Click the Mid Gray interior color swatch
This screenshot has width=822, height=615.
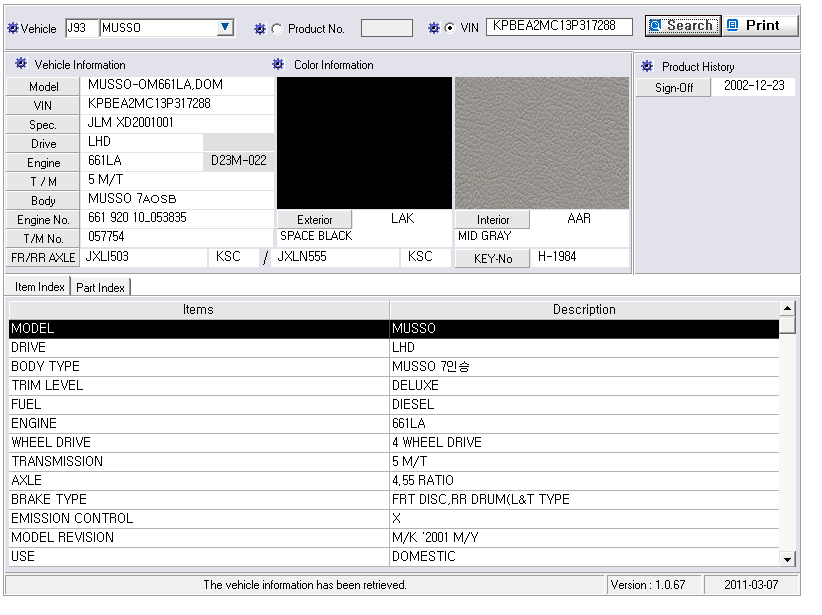(x=541, y=143)
